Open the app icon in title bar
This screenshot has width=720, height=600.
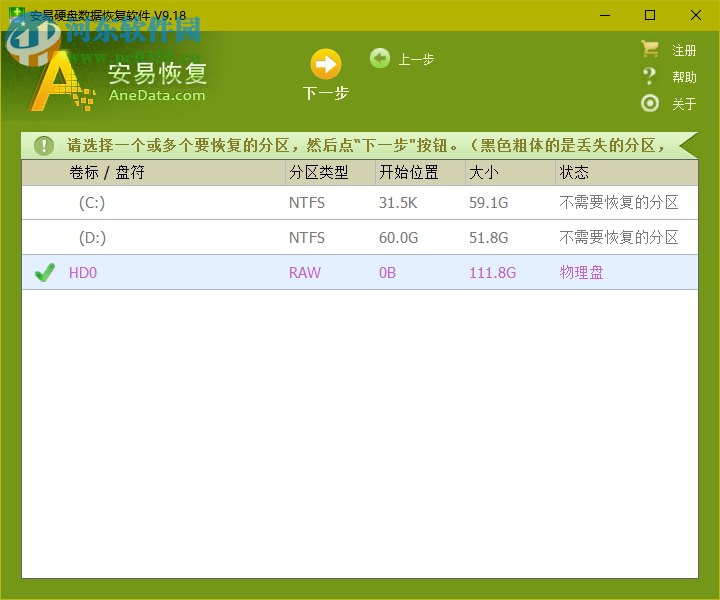17,15
